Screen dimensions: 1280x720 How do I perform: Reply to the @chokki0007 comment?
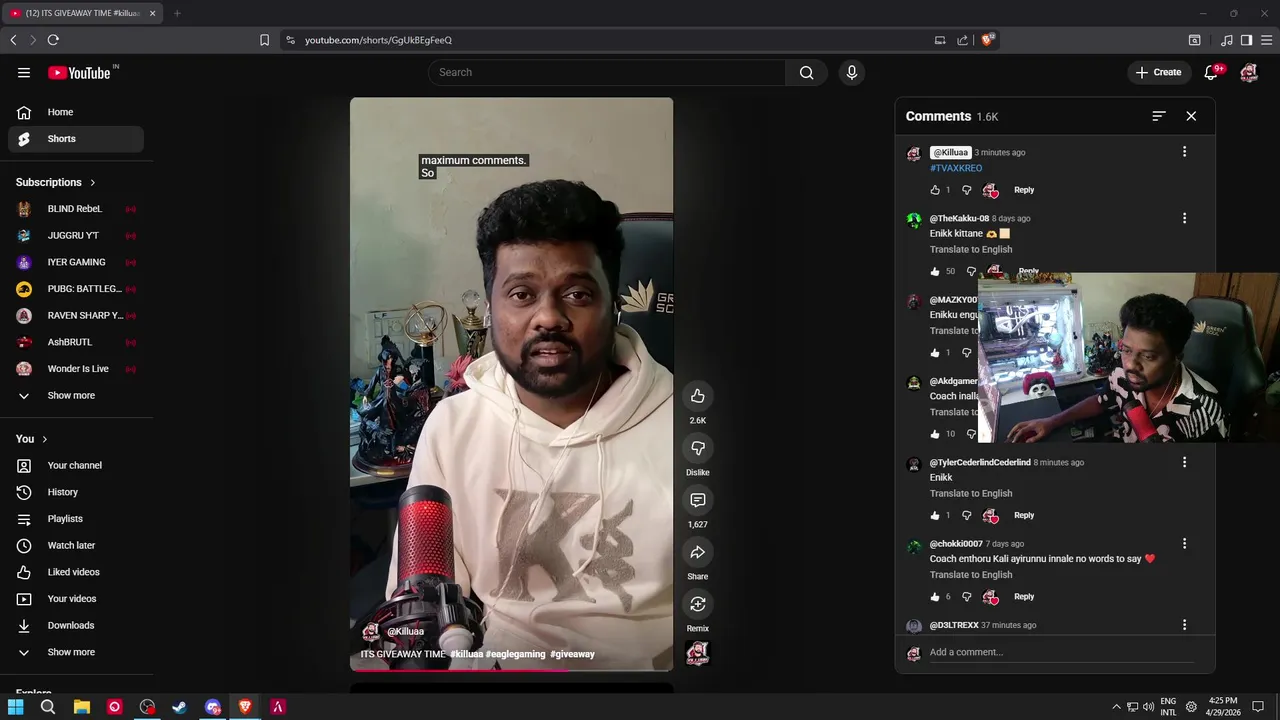(1024, 597)
